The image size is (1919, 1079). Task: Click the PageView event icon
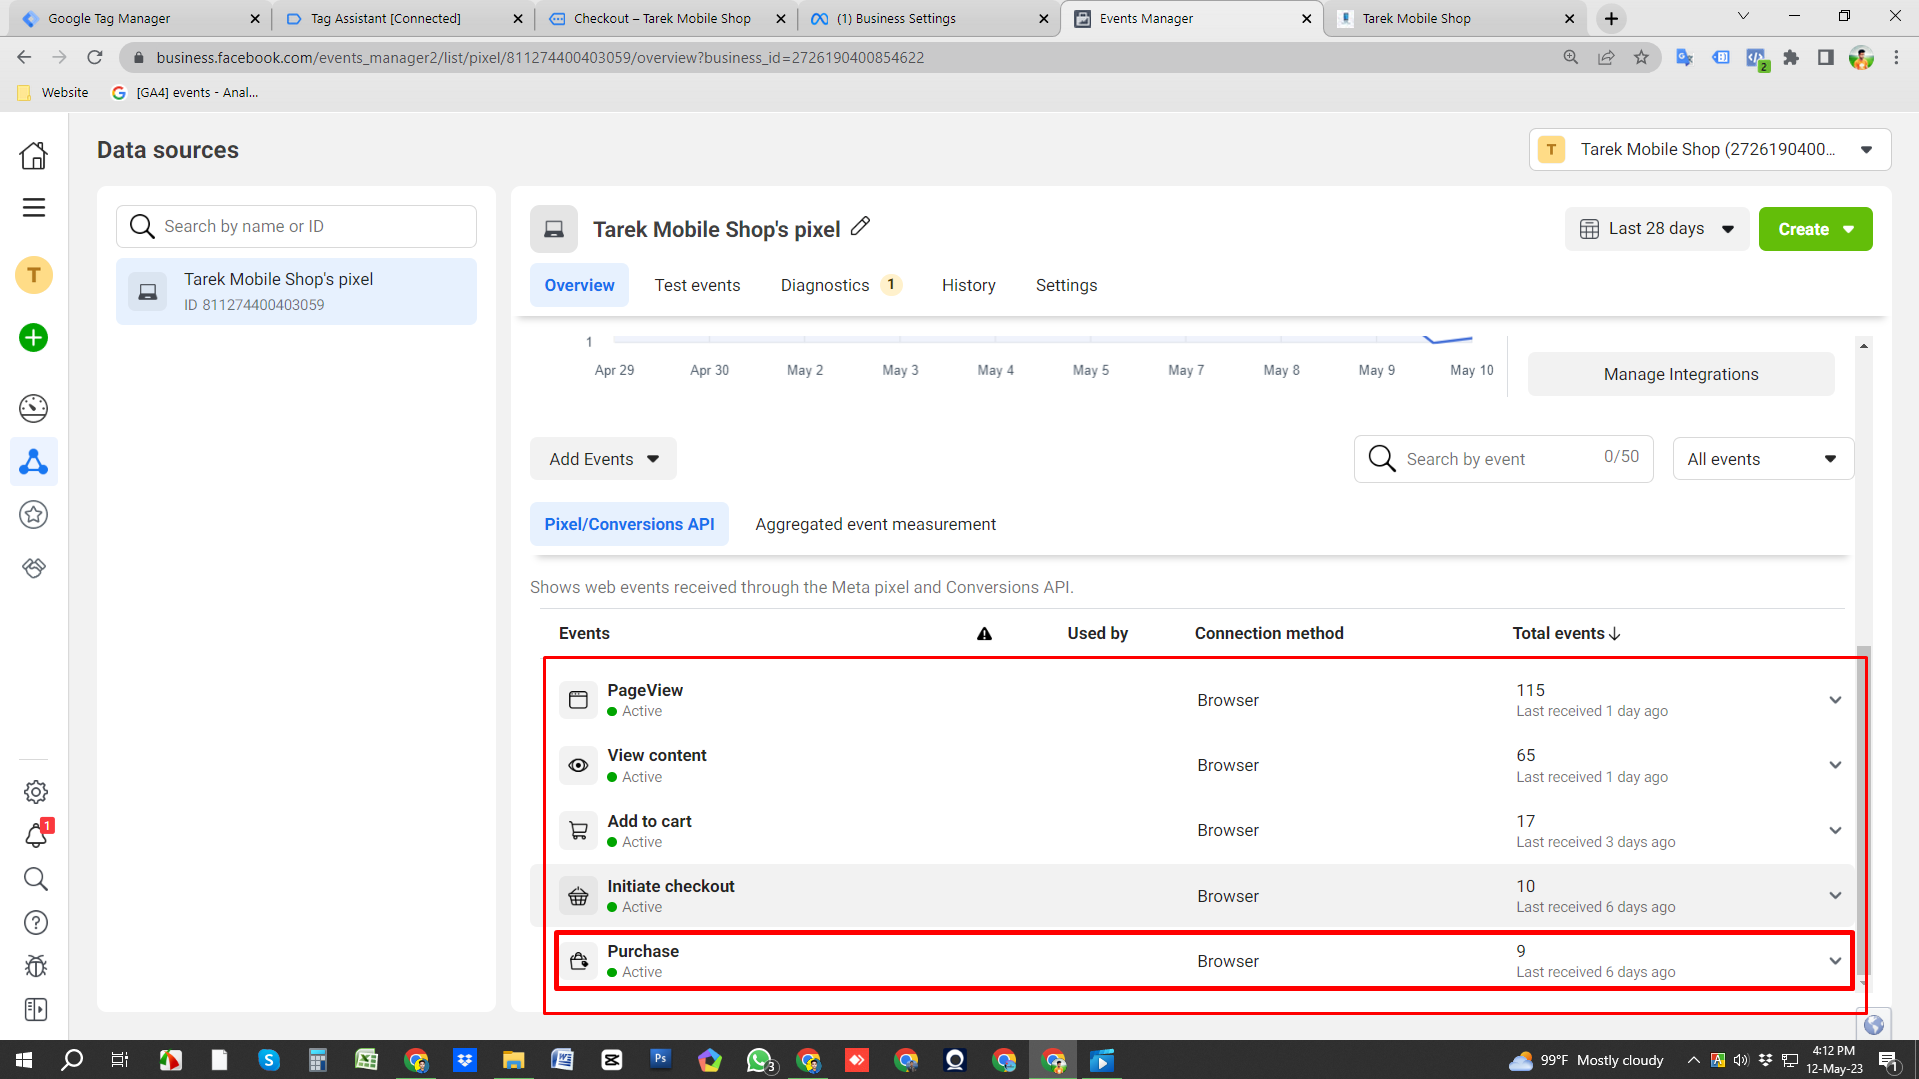coord(578,700)
